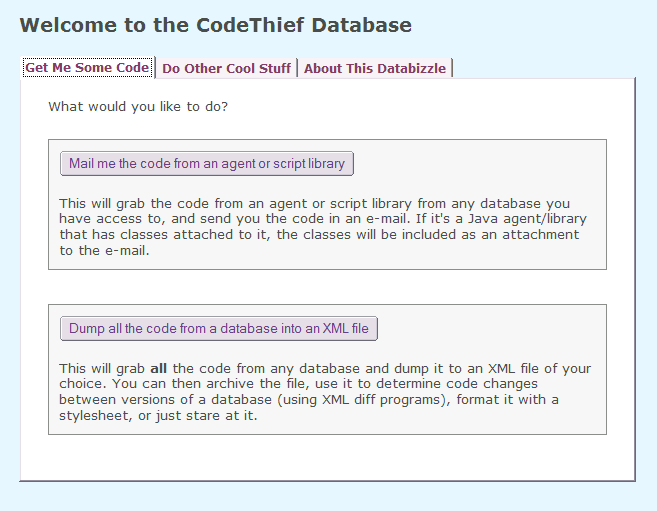Click the 'What would you like to do?' prompt
The width and height of the screenshot is (657, 511).
(138, 106)
